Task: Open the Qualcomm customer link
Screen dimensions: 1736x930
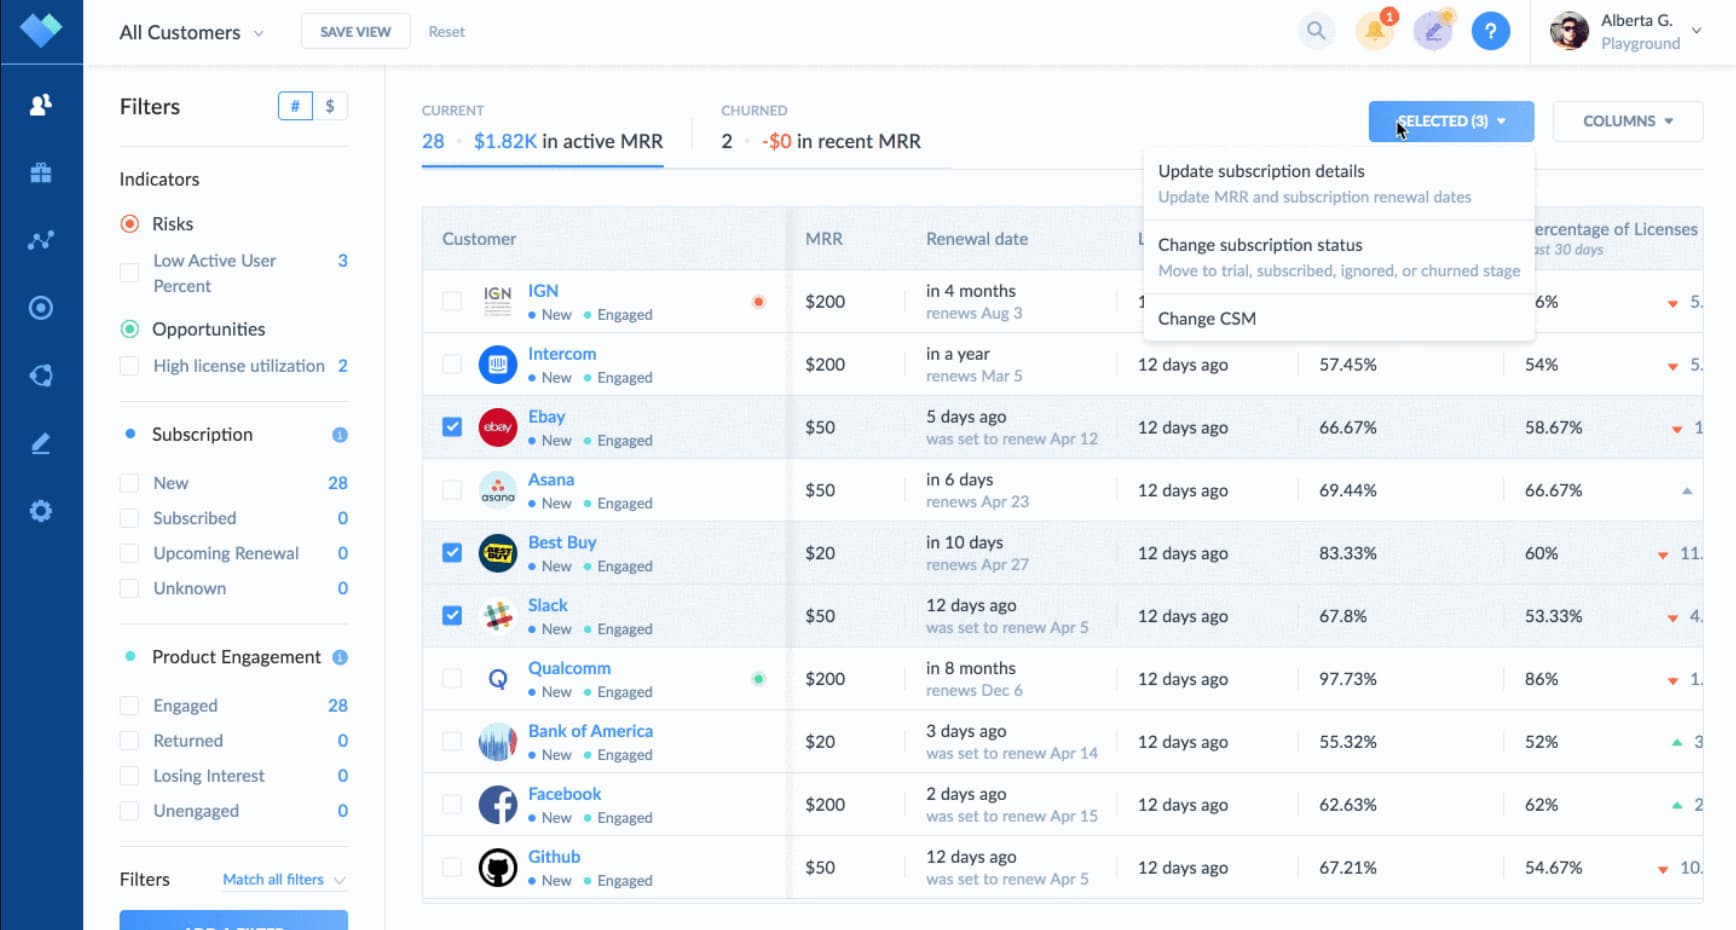Action: [x=569, y=668]
